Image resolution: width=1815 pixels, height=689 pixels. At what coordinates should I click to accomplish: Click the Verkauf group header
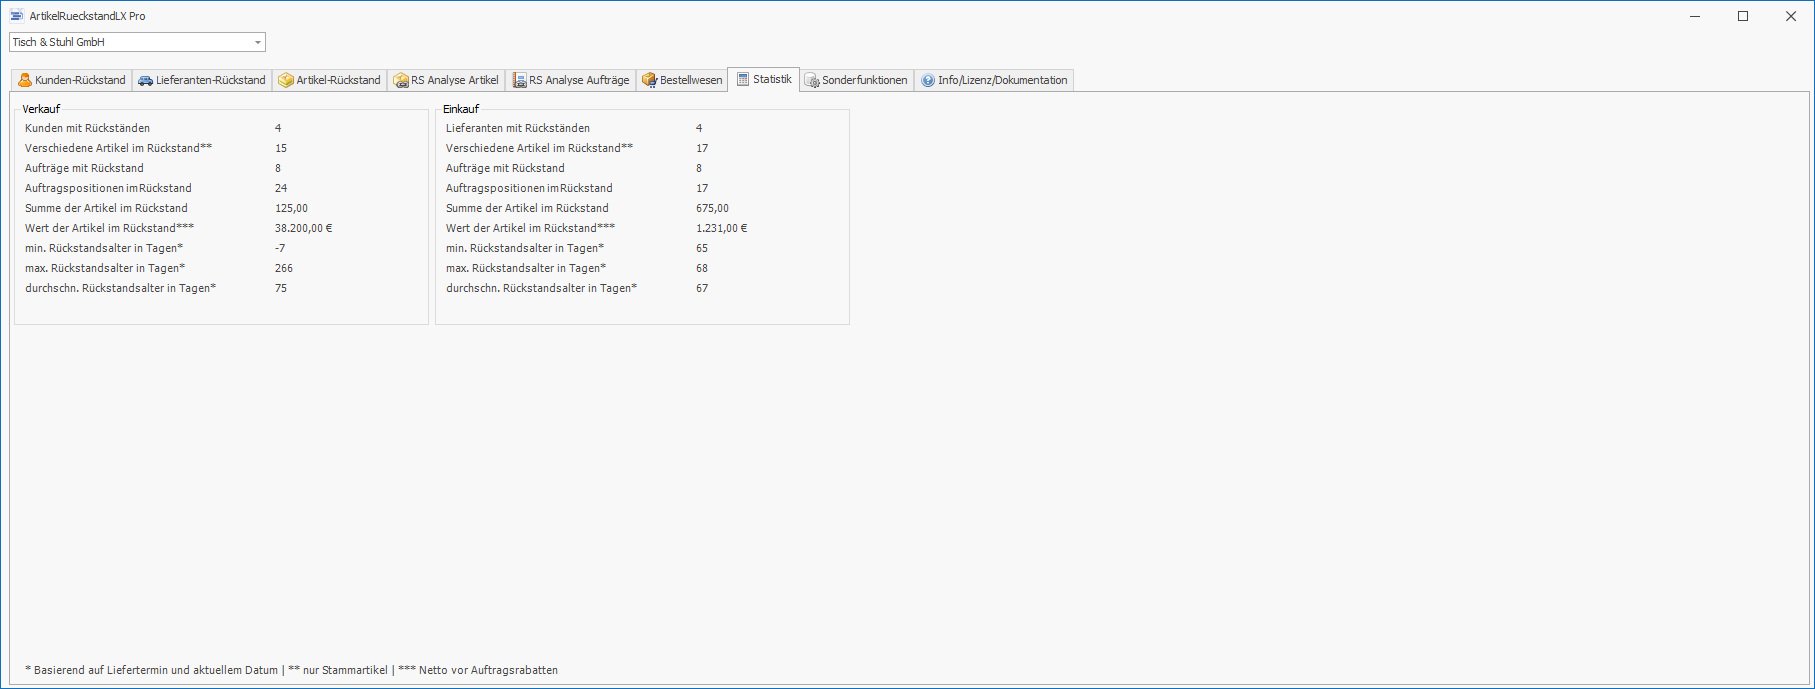(x=41, y=109)
